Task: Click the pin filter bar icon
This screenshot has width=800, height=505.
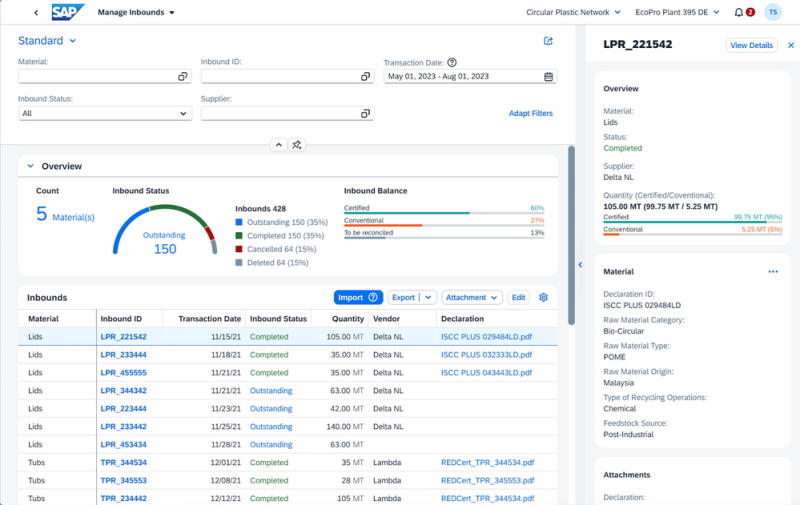Action: point(297,145)
